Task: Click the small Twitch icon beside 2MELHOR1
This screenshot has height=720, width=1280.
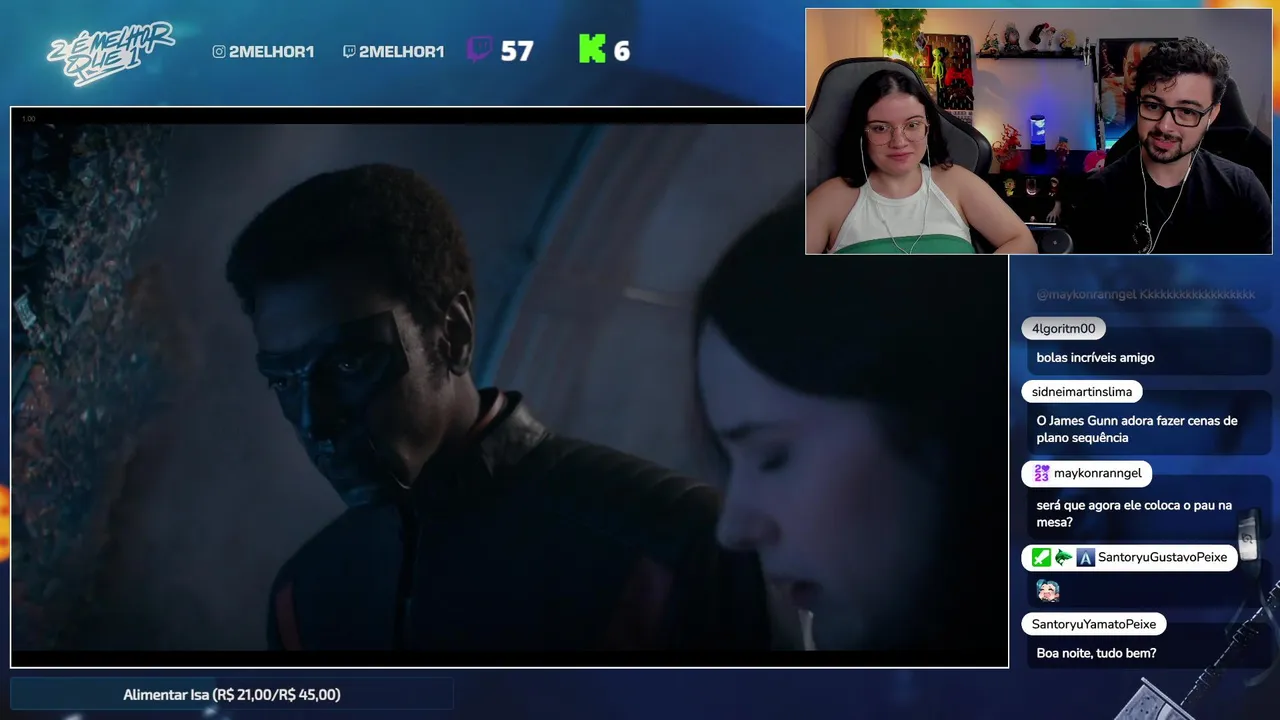Action: [349, 51]
